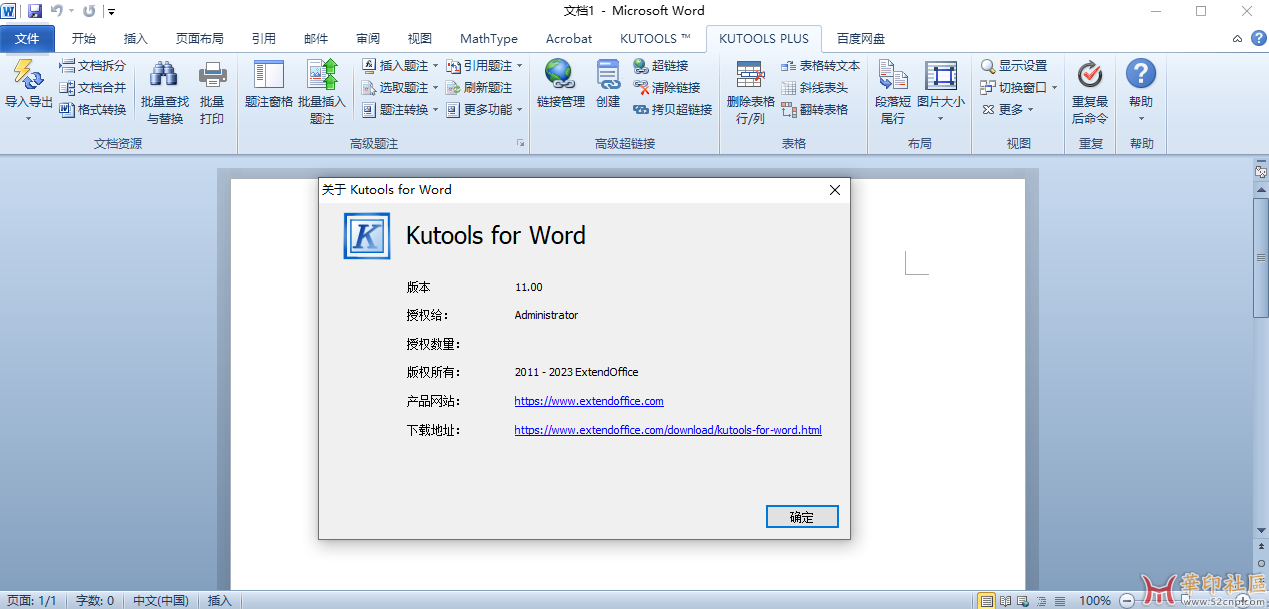Expand the 切换窗口 switch windows dropdown

coord(1054,88)
